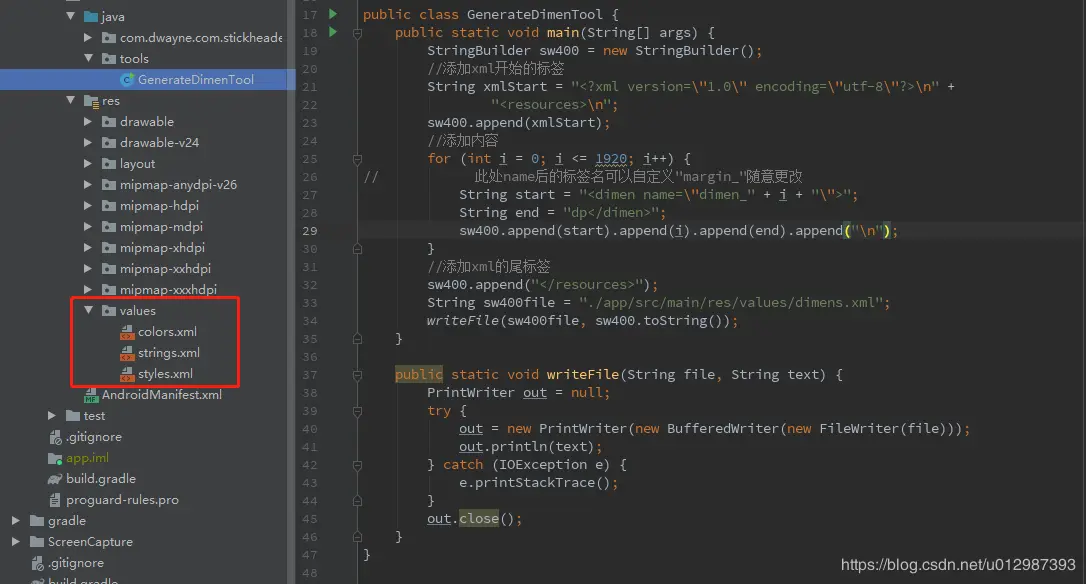Click the java folder icon
The image size is (1086, 584).
pos(91,16)
